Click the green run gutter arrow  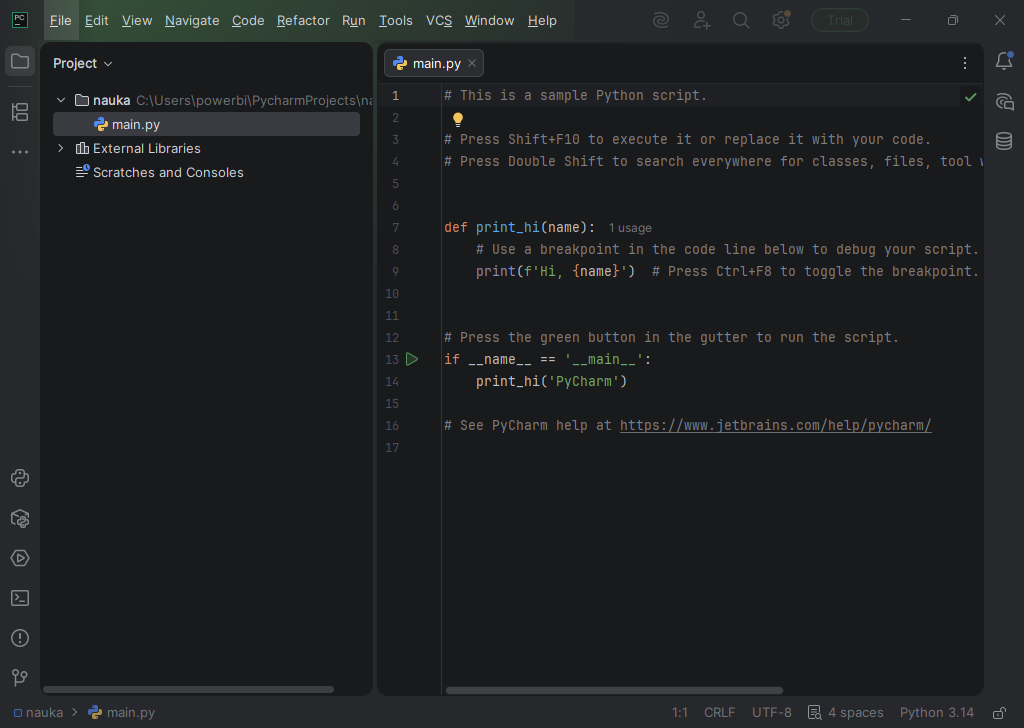click(x=412, y=359)
